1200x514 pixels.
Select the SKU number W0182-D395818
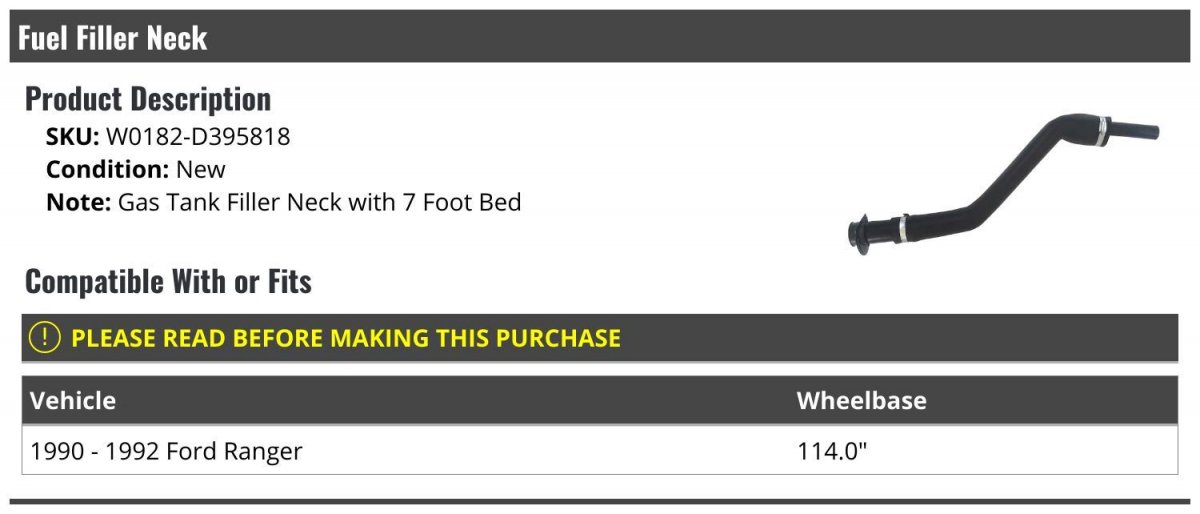click(198, 136)
